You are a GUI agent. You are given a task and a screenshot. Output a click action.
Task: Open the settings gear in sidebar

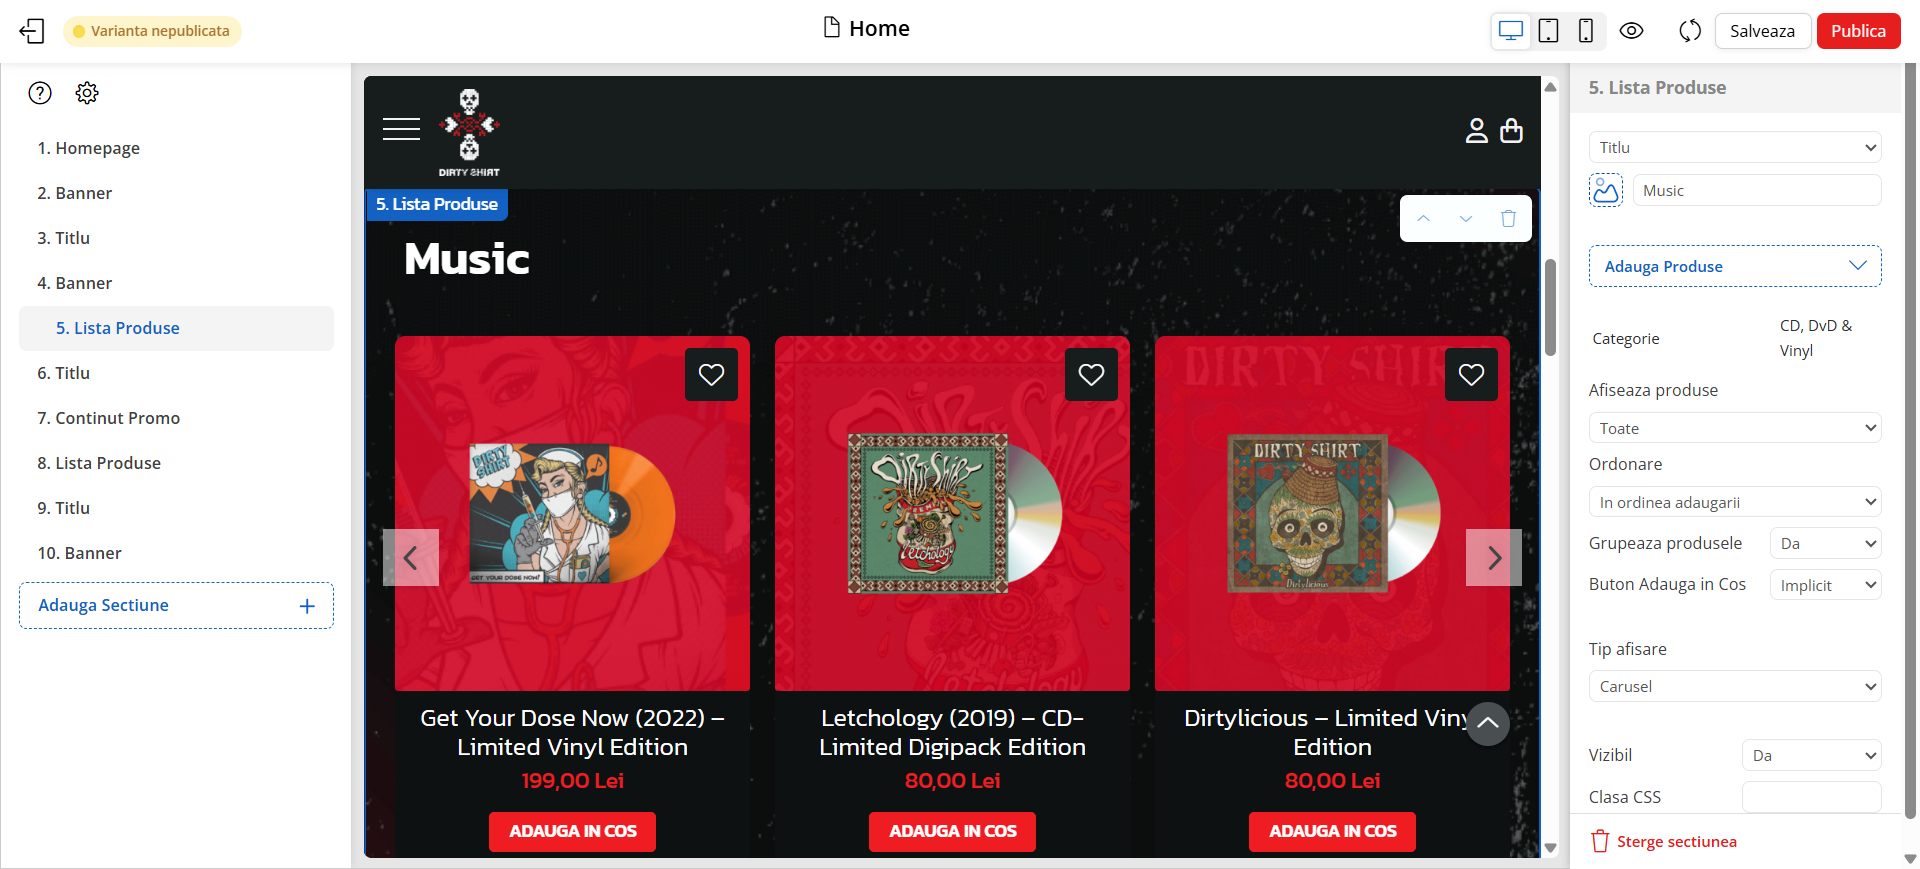(x=87, y=93)
